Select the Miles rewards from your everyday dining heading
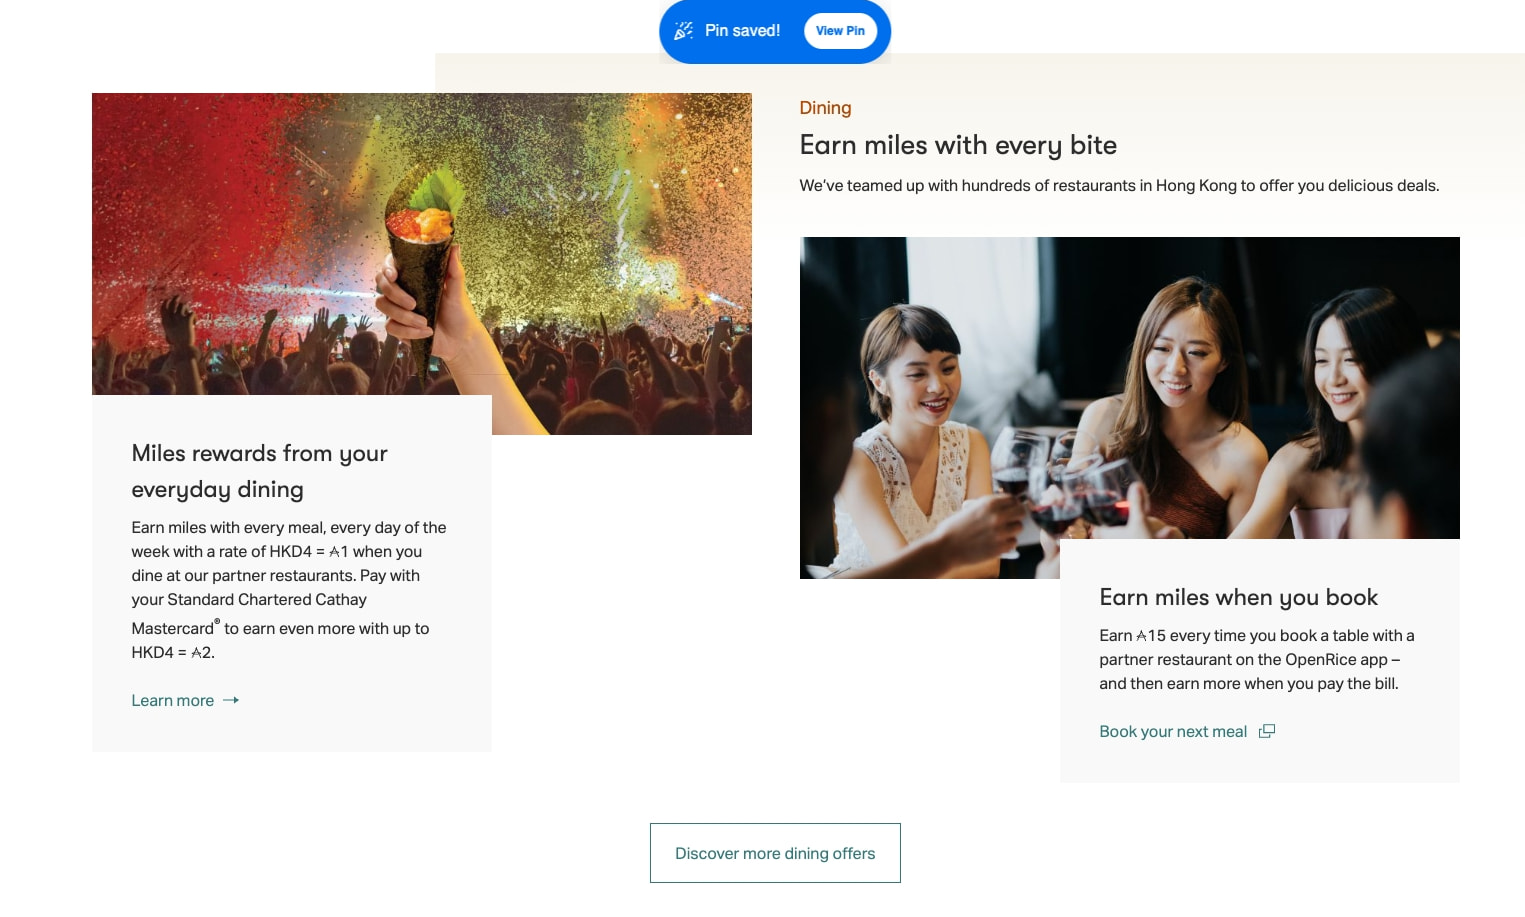This screenshot has width=1525, height=917. click(x=259, y=471)
